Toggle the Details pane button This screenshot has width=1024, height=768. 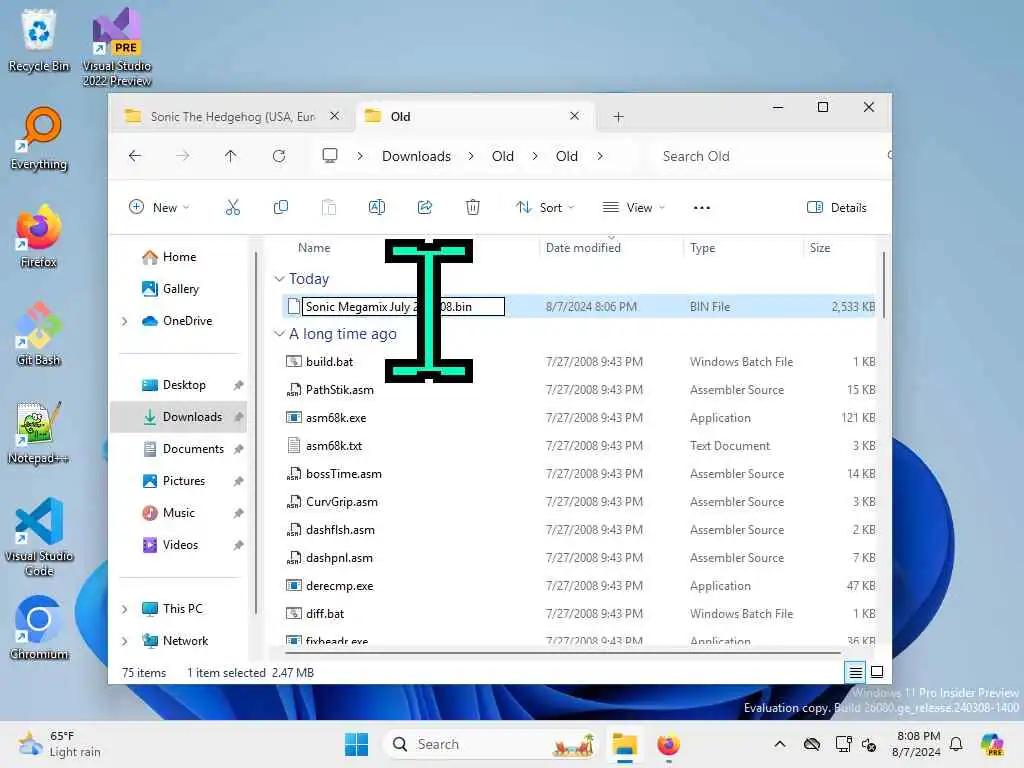point(837,208)
